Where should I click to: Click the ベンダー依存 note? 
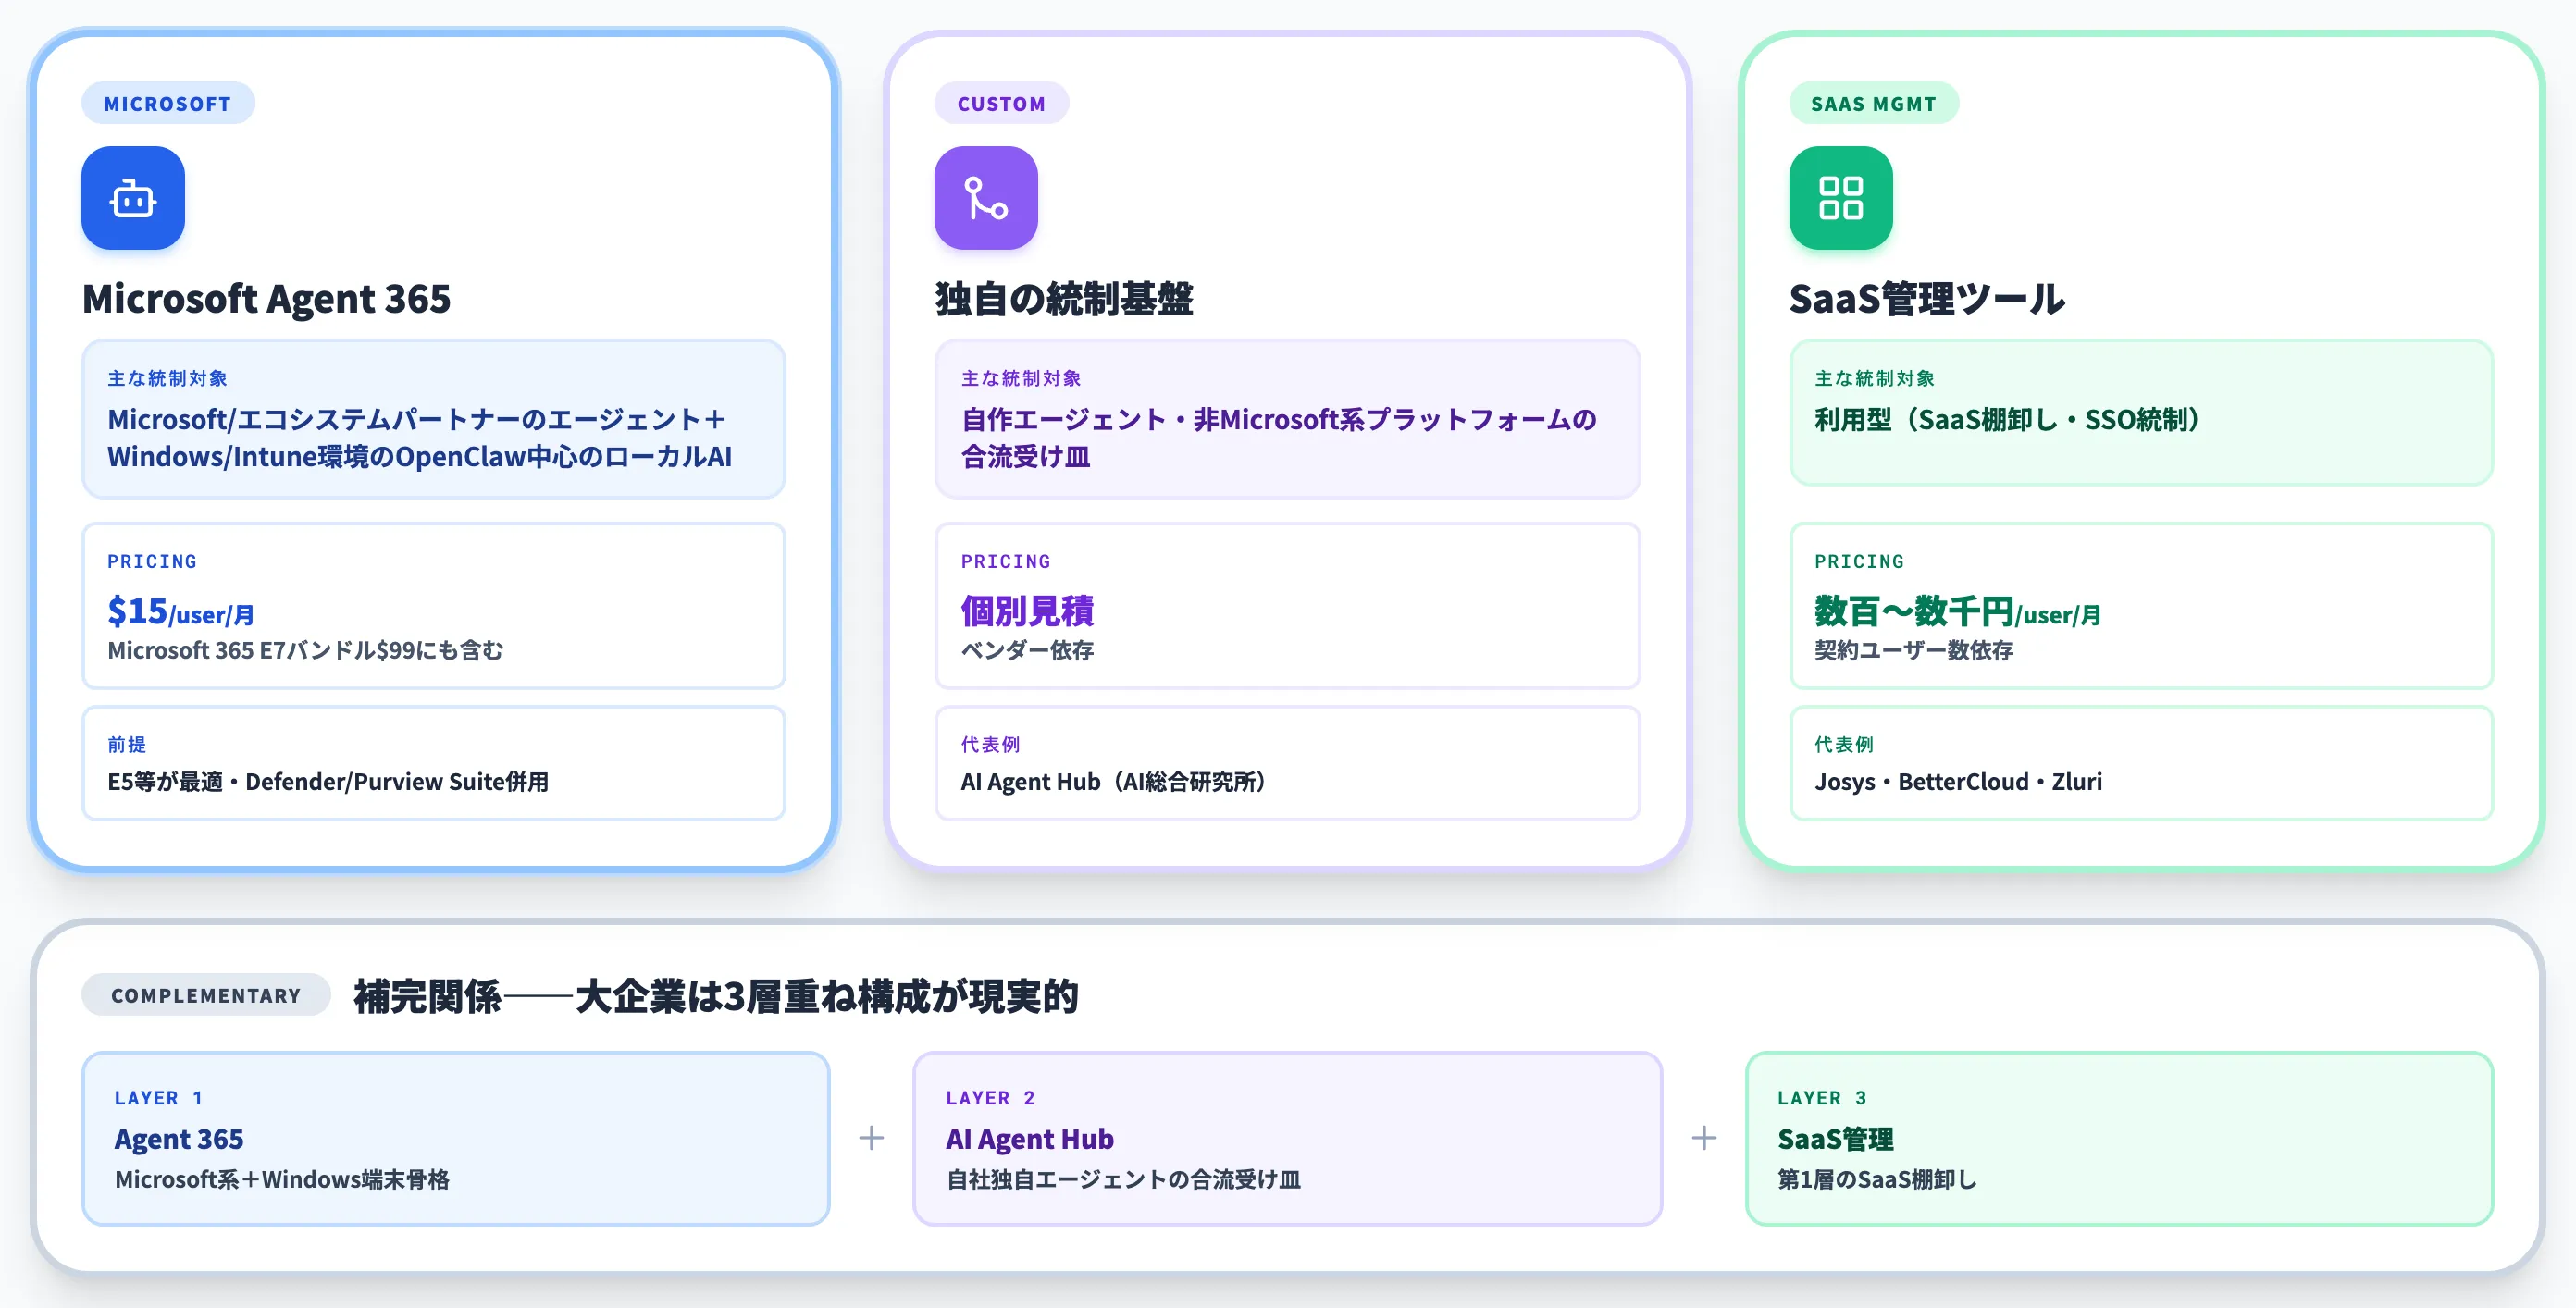click(x=1027, y=650)
